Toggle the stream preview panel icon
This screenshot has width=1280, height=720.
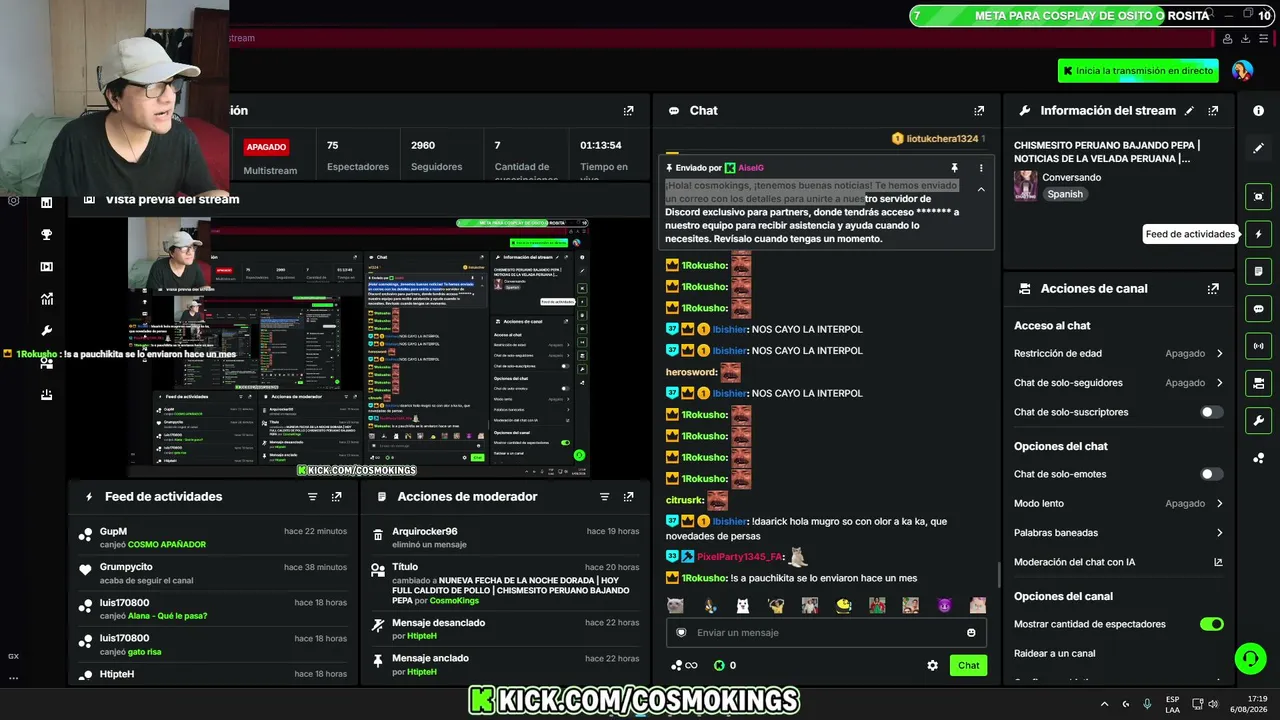click(x=1258, y=196)
